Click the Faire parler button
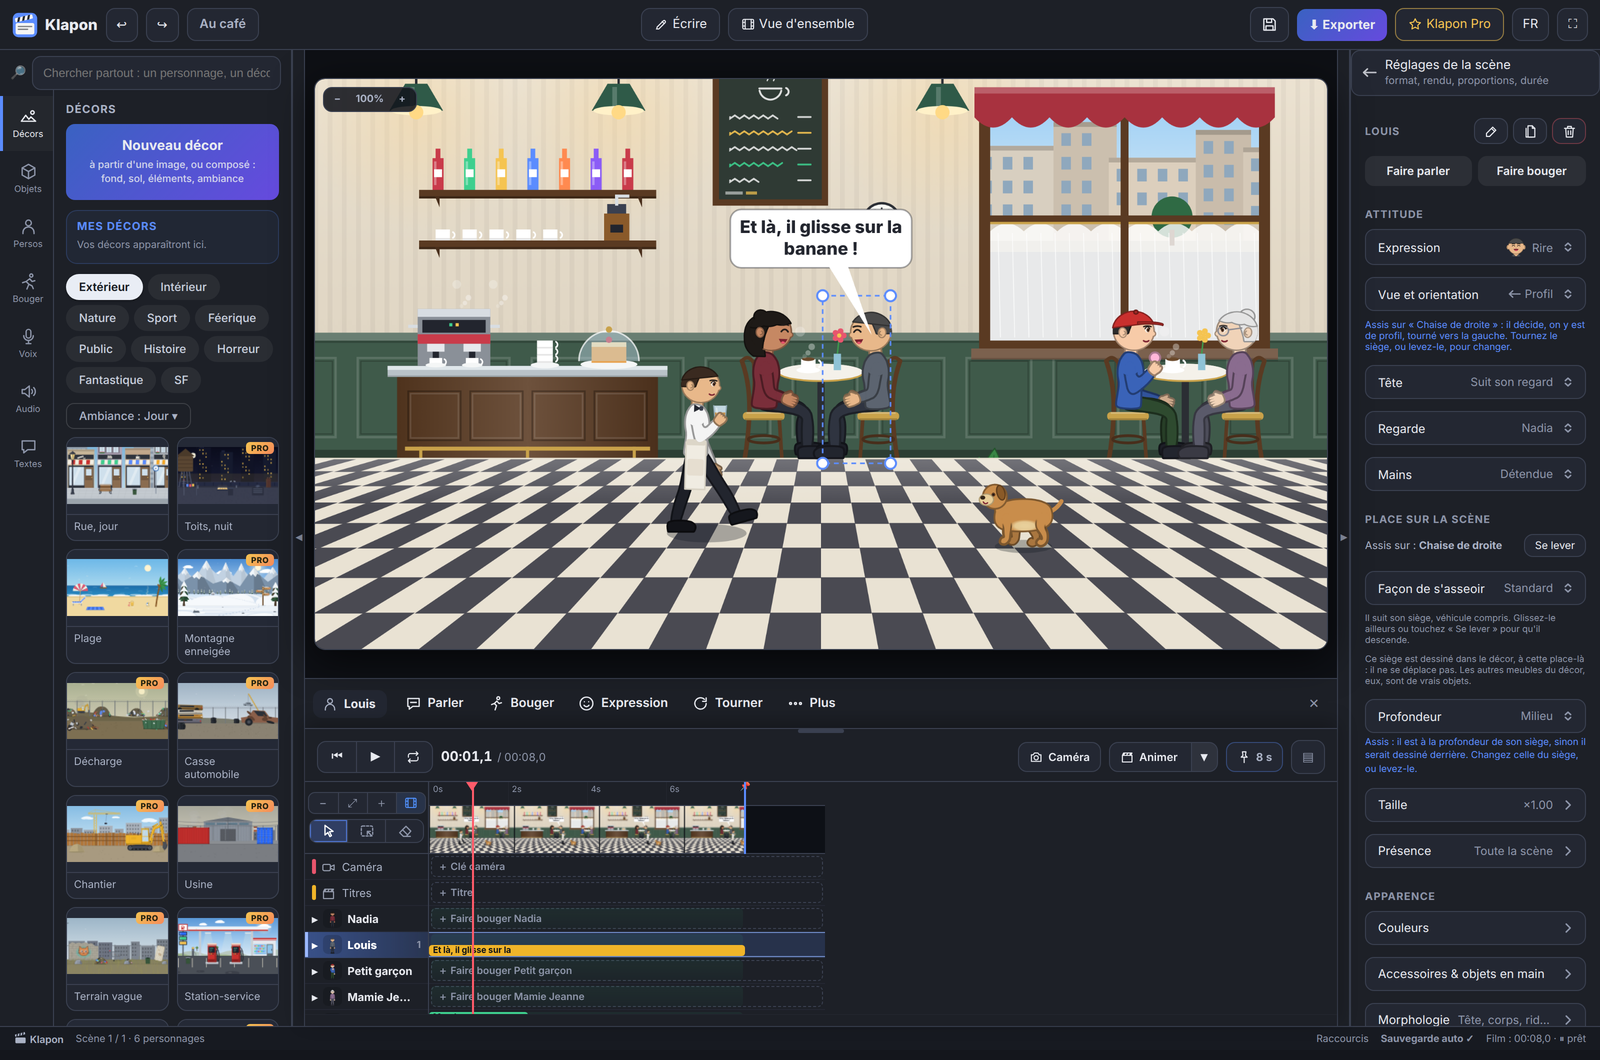Screen dimensions: 1600x1060 click(1418, 171)
